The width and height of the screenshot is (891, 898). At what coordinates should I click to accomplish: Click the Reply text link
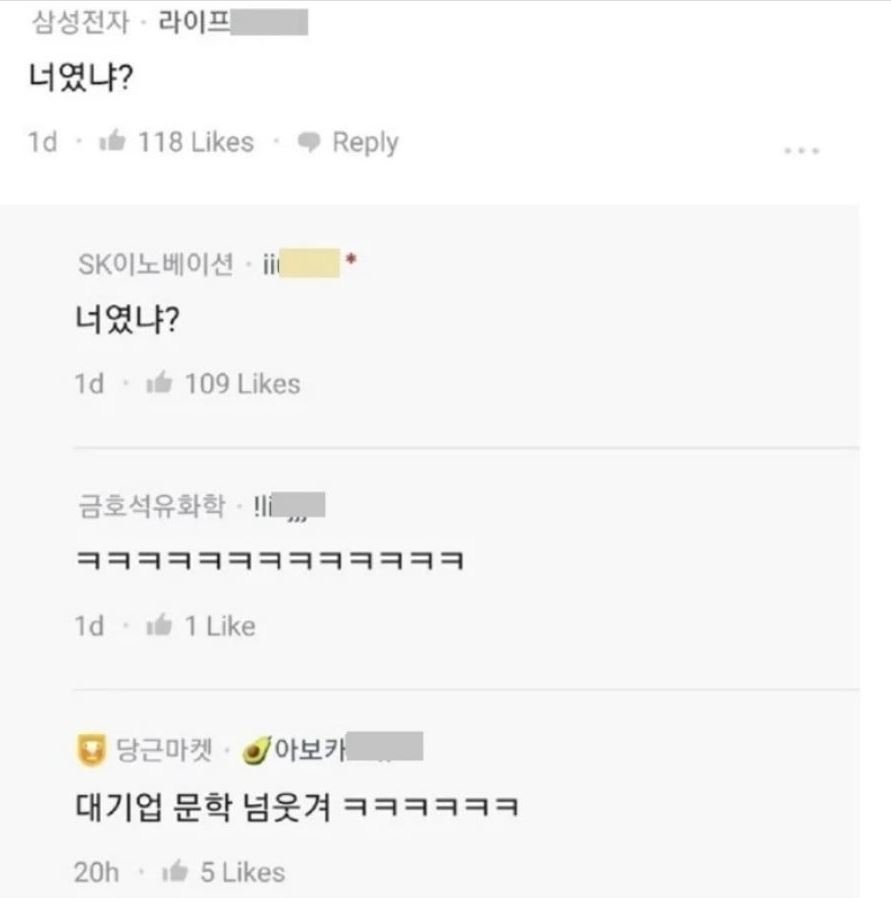[x=365, y=143]
